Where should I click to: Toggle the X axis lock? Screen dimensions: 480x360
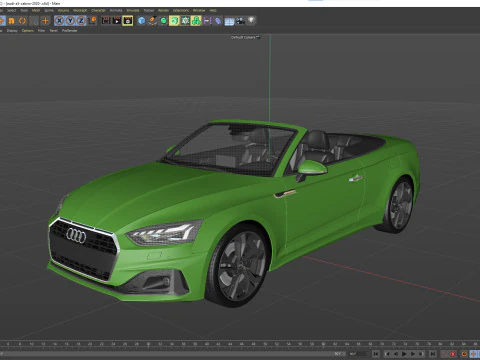point(59,21)
